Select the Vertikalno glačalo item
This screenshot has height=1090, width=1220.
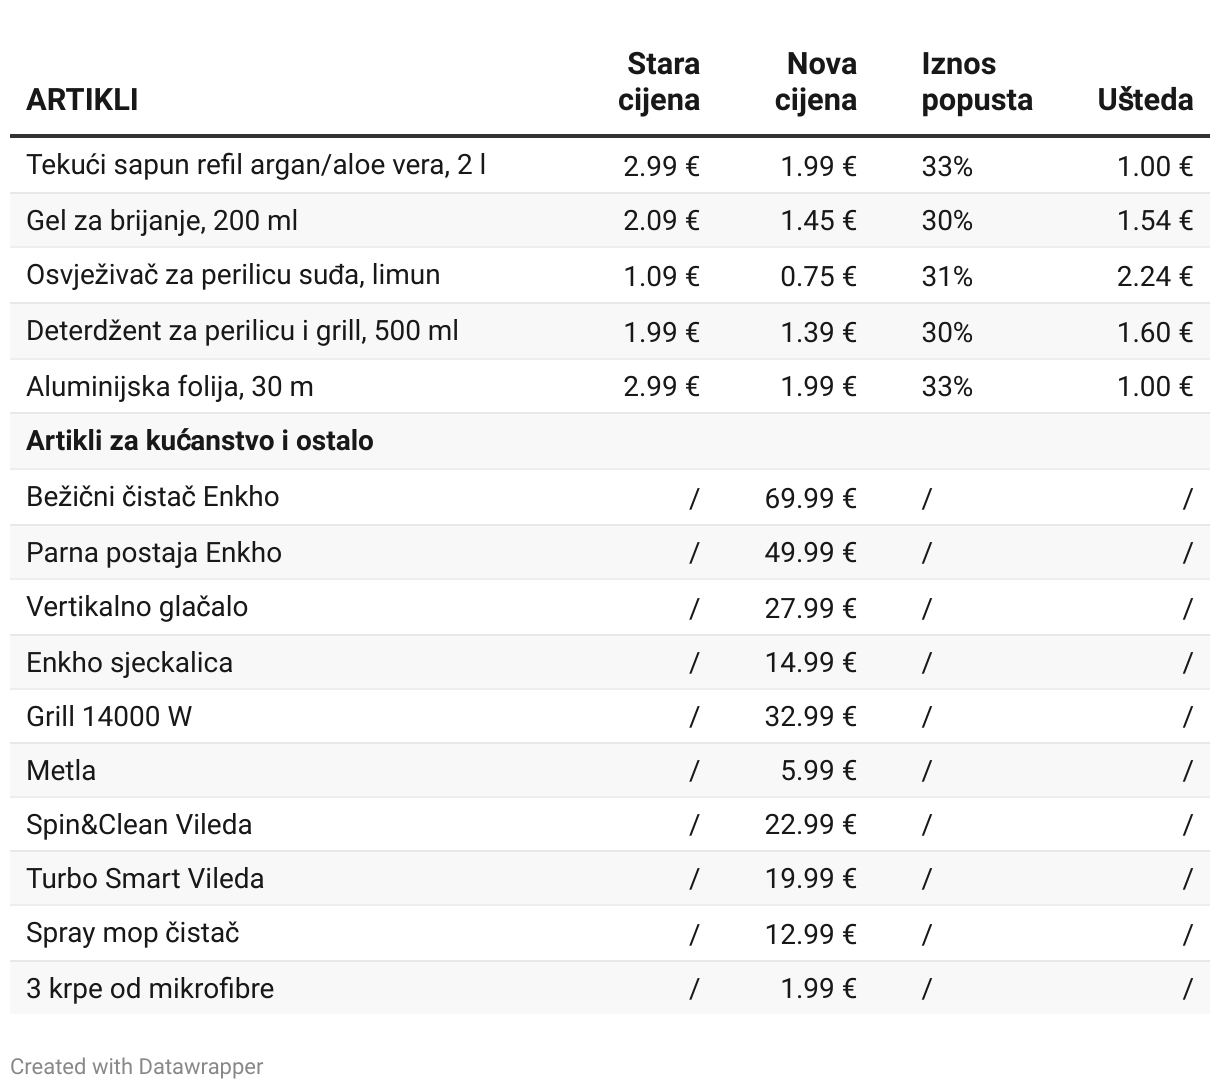[137, 607]
